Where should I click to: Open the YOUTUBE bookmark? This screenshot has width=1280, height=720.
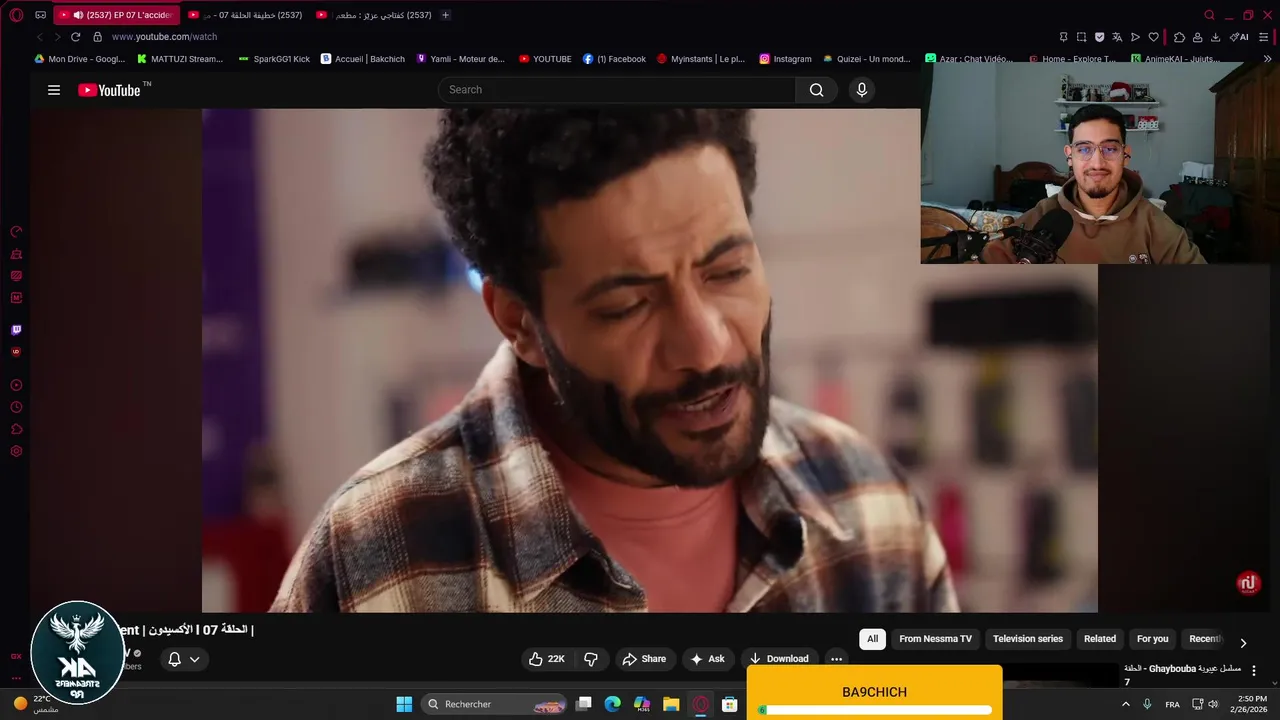[x=545, y=59]
